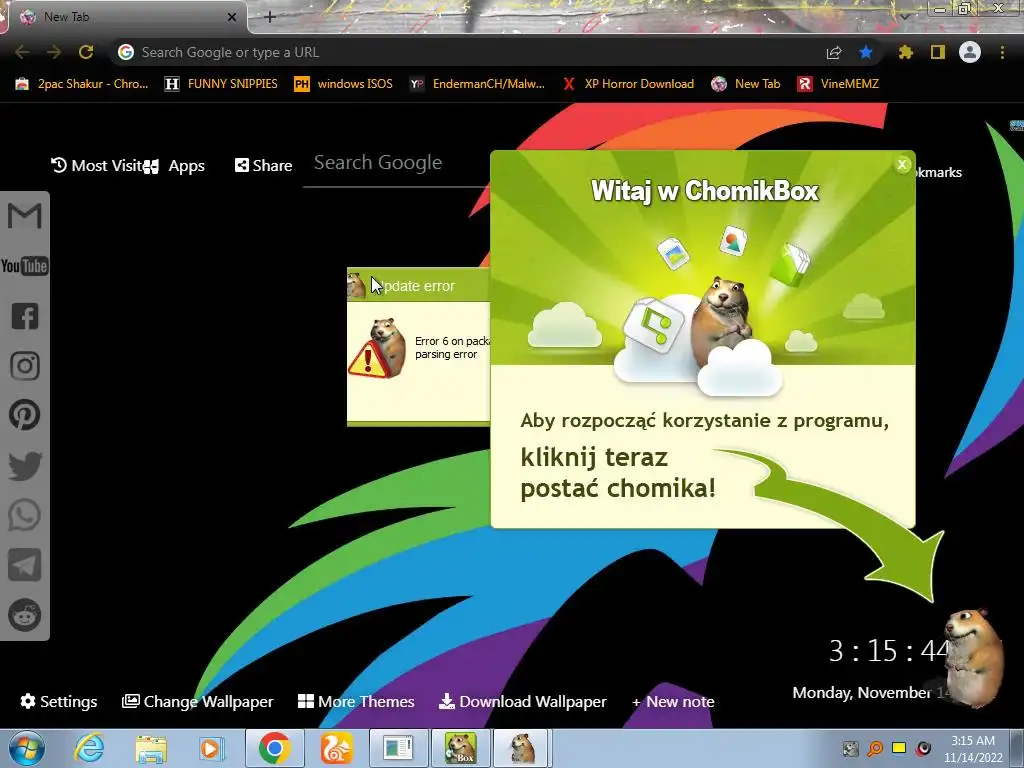This screenshot has width=1024, height=768.
Task: Click the Share menu item
Action: pos(263,166)
